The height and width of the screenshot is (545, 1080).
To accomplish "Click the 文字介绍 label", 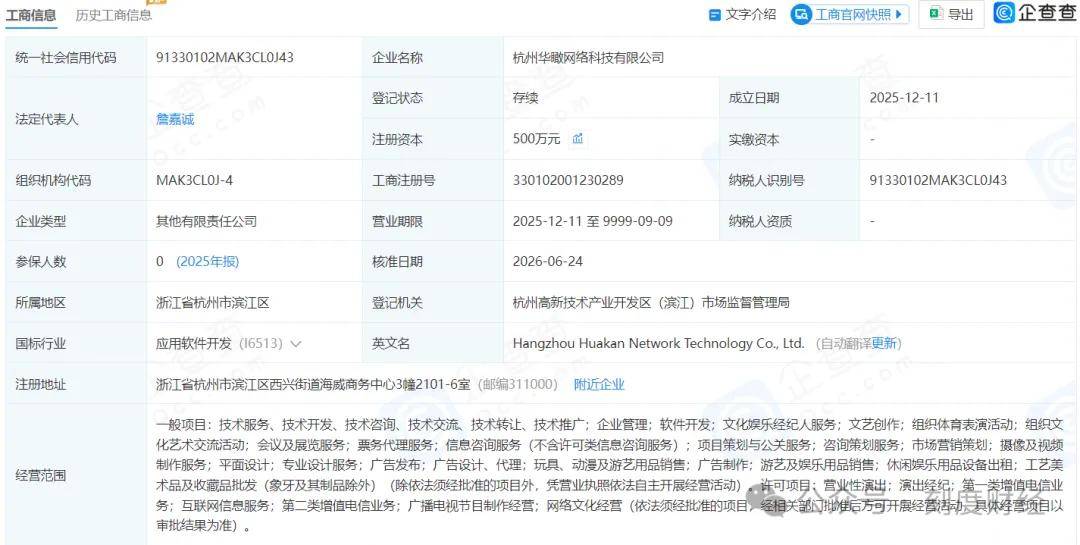I will point(751,14).
